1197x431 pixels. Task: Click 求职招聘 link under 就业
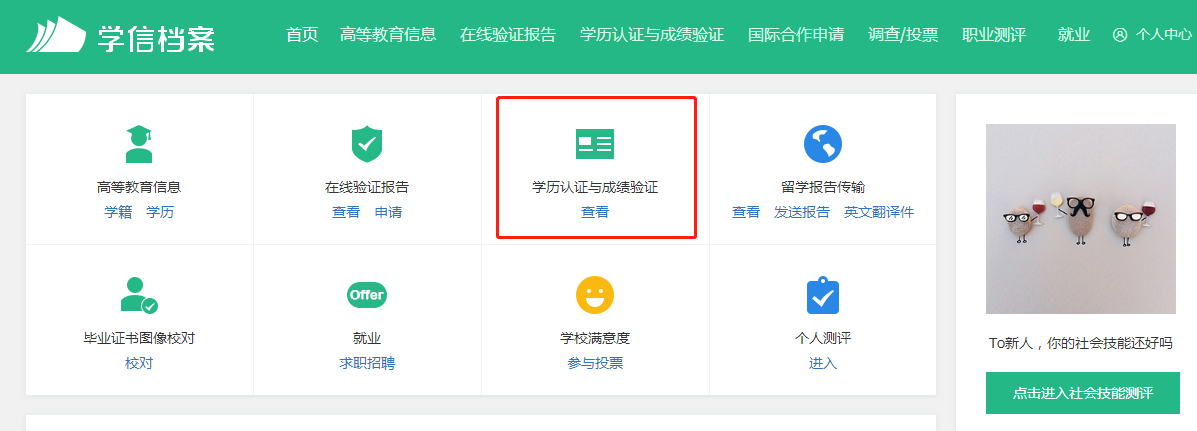367,363
